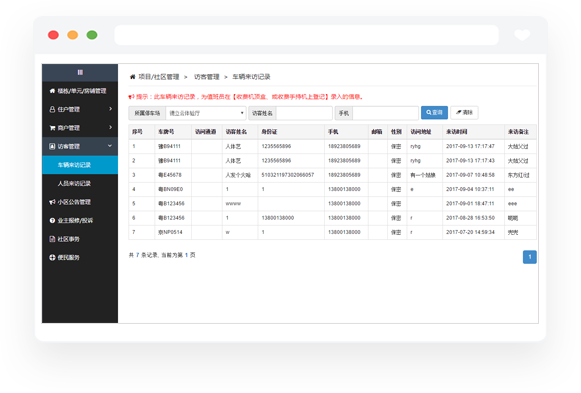Open the 所属停车场 parking lot dropdown
581x393 pixels.
pos(206,113)
